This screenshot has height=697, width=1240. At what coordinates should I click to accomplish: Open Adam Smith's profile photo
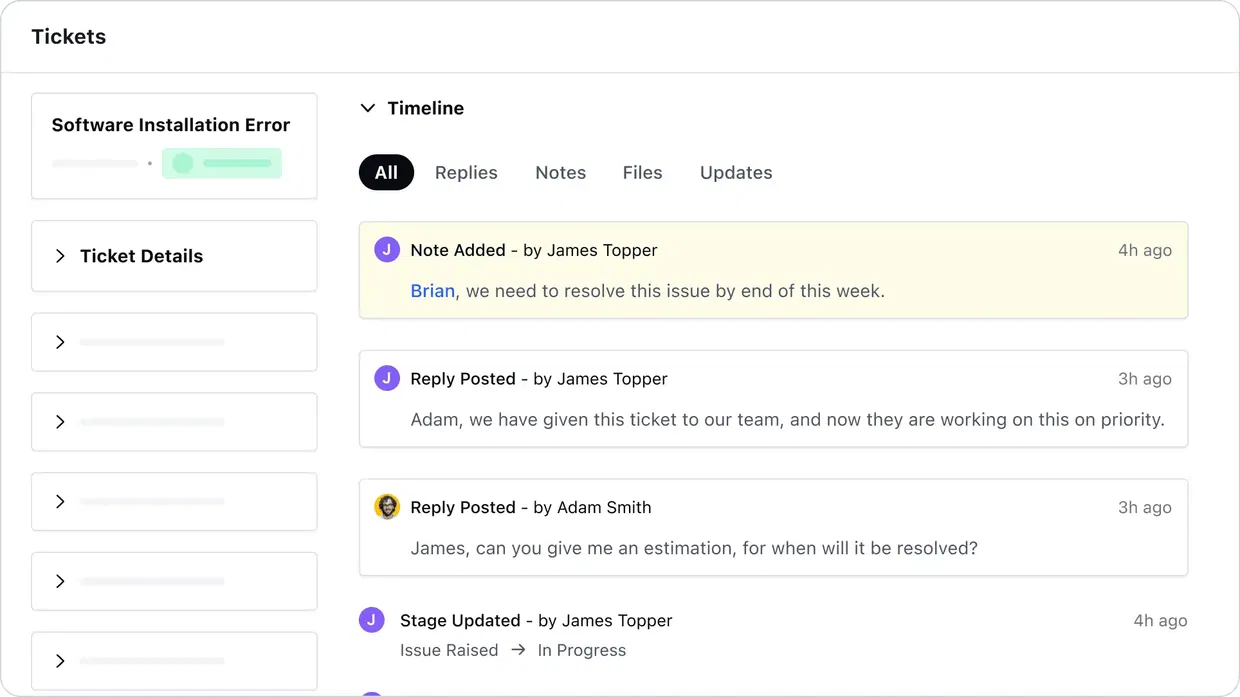[387, 507]
